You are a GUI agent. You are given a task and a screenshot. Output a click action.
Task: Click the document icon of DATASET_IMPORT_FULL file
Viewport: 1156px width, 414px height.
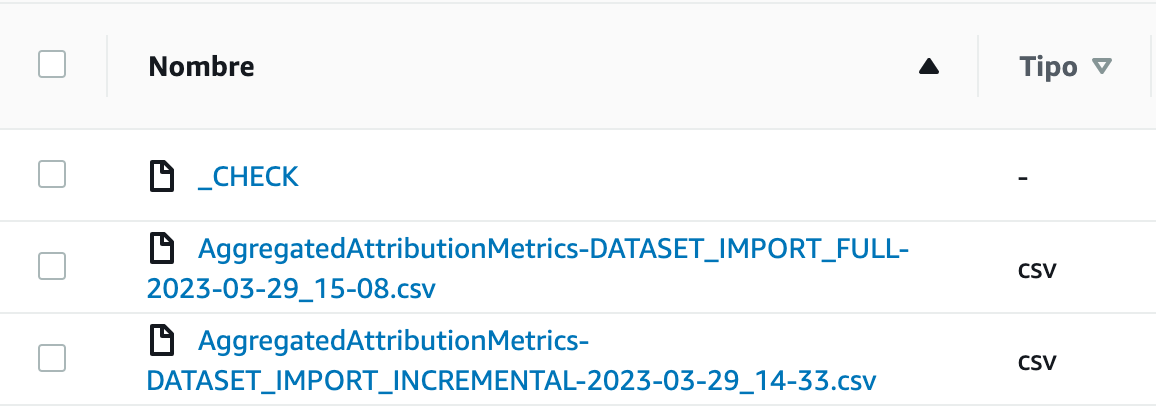[x=160, y=247]
